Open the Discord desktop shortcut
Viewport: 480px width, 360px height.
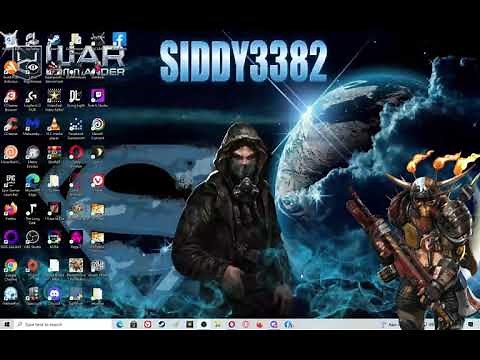click(54, 296)
